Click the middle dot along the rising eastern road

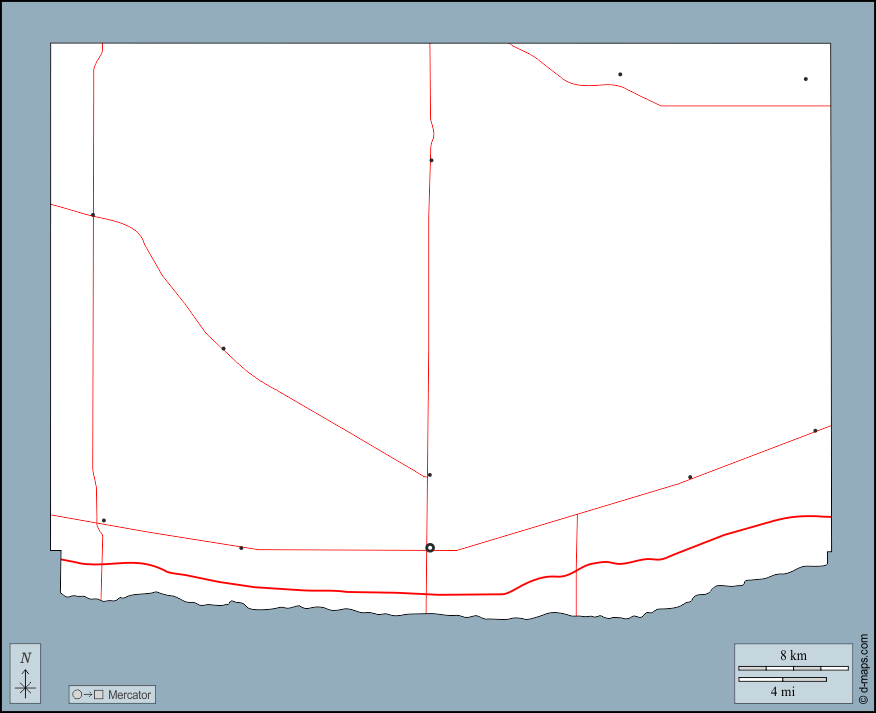click(690, 477)
